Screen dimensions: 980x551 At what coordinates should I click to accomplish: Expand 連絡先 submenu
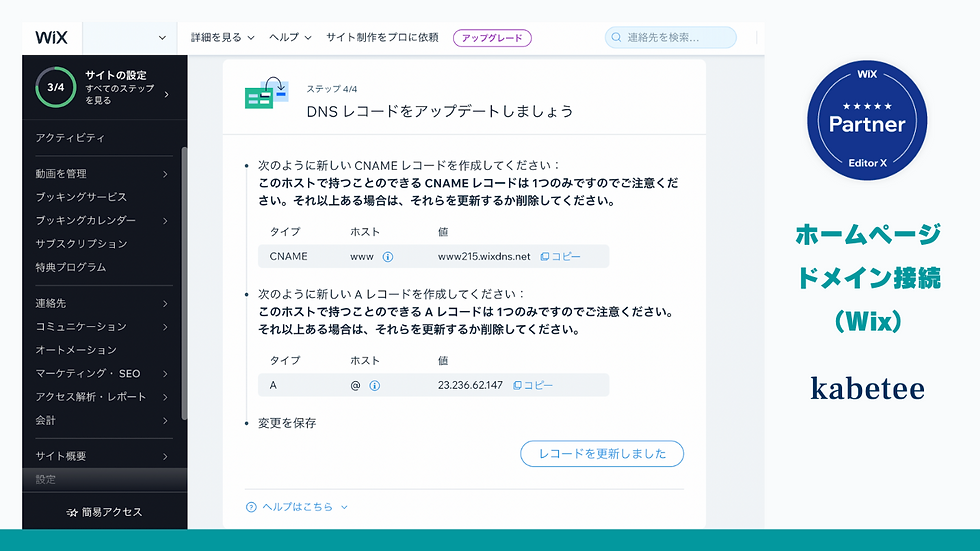165,304
